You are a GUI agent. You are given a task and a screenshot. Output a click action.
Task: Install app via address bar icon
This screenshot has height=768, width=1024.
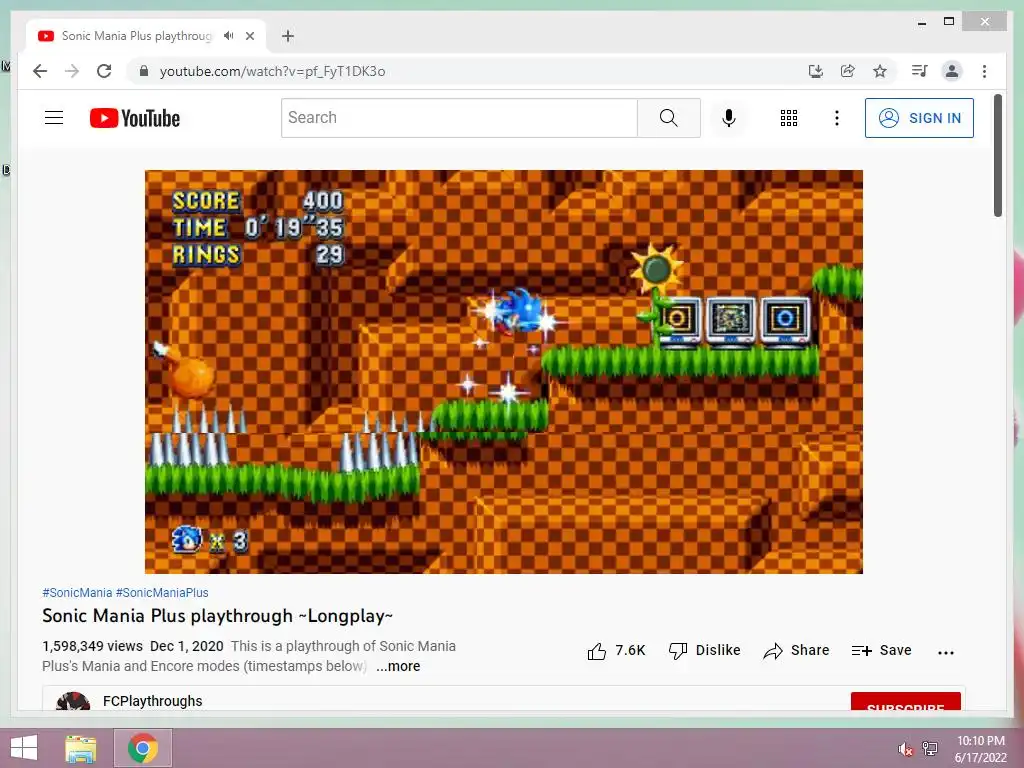point(815,71)
